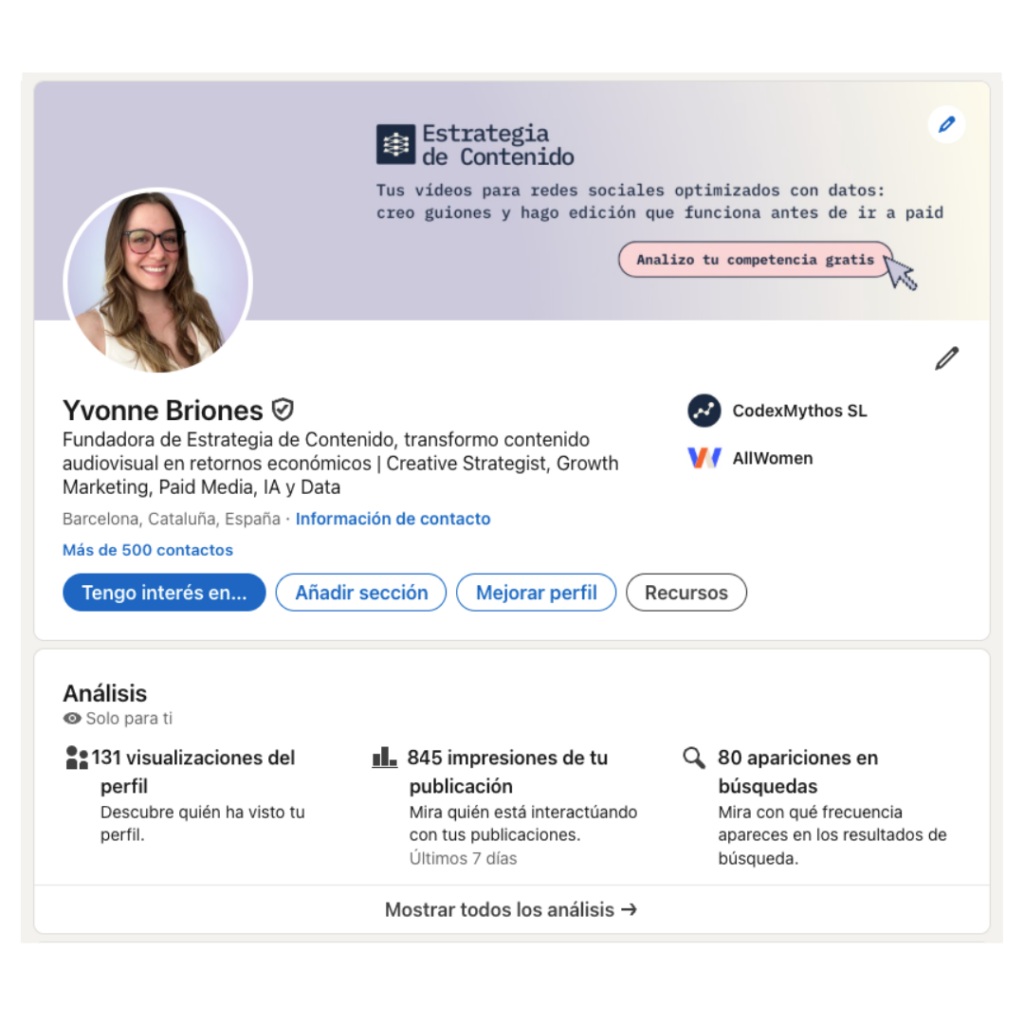Click the profile views people icon

tap(76, 758)
